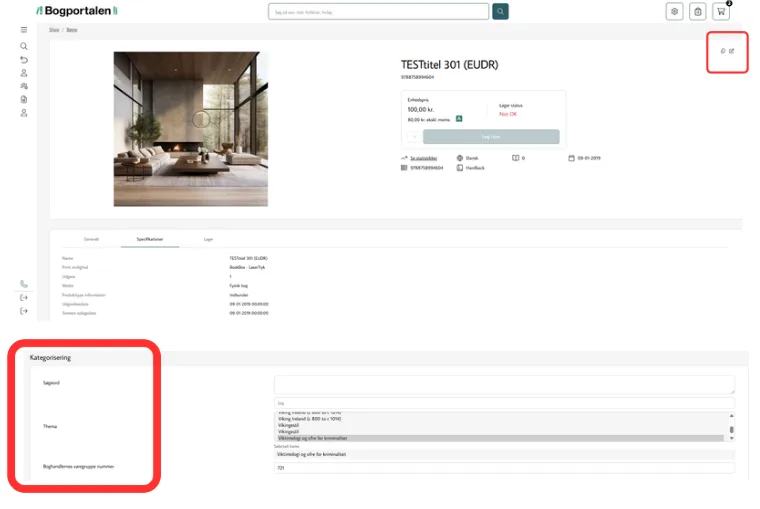Click the open-book page count icon
This screenshot has height=509, width=760.
(x=516, y=158)
